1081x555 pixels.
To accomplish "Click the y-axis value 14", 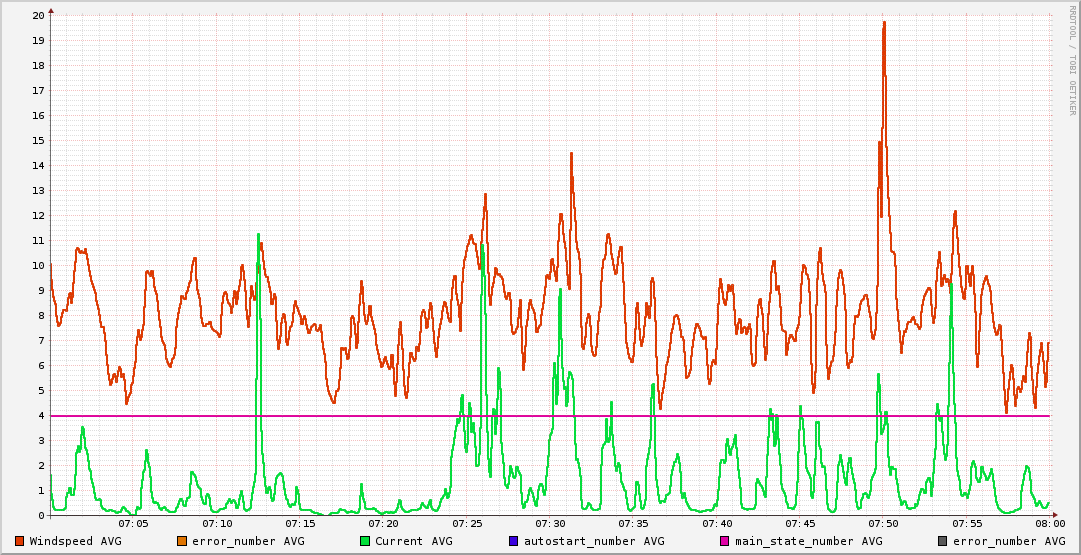I will tap(39, 165).
